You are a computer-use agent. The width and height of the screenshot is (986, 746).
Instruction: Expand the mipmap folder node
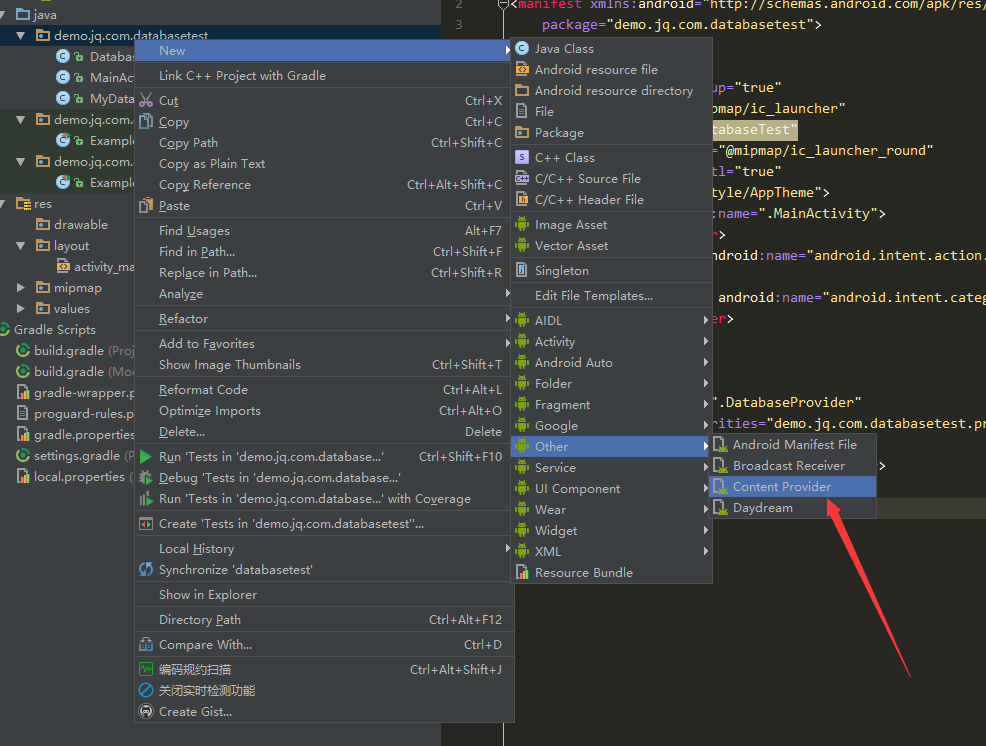click(21, 287)
